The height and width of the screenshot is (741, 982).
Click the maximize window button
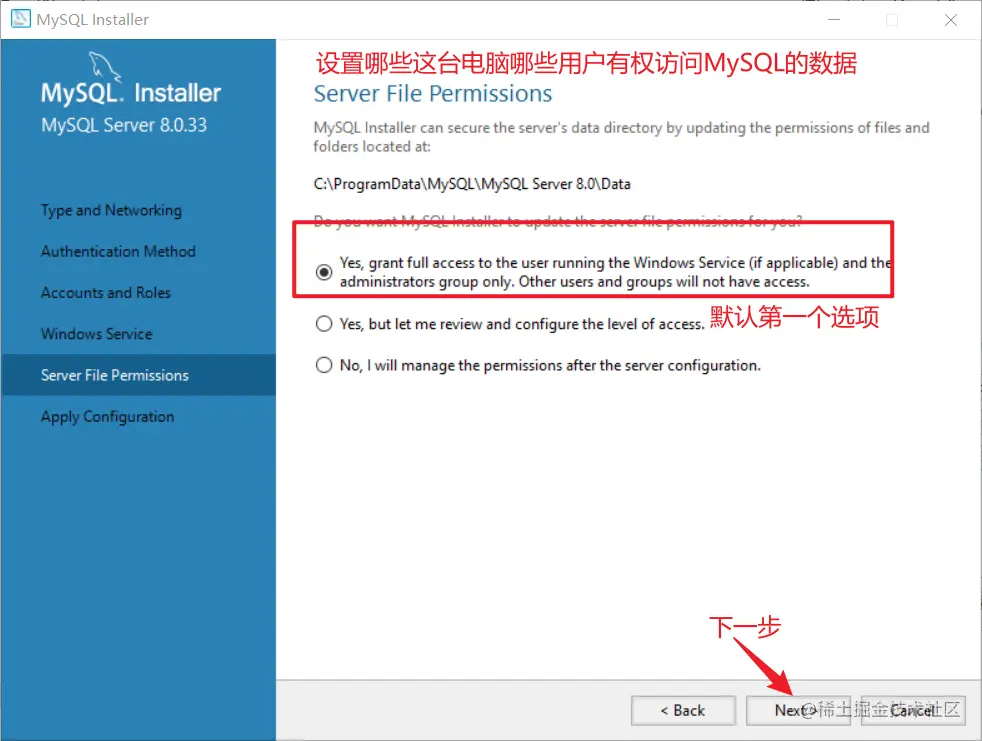[892, 19]
